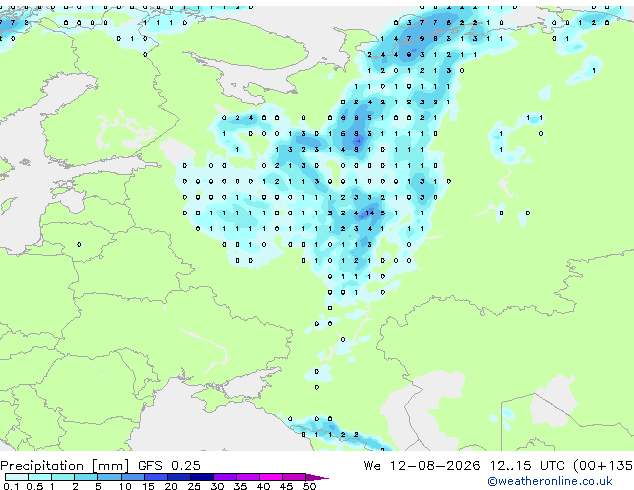Click the 'GFS 0.25' model label
Viewport: 634px width, 490px height.
(x=169, y=466)
